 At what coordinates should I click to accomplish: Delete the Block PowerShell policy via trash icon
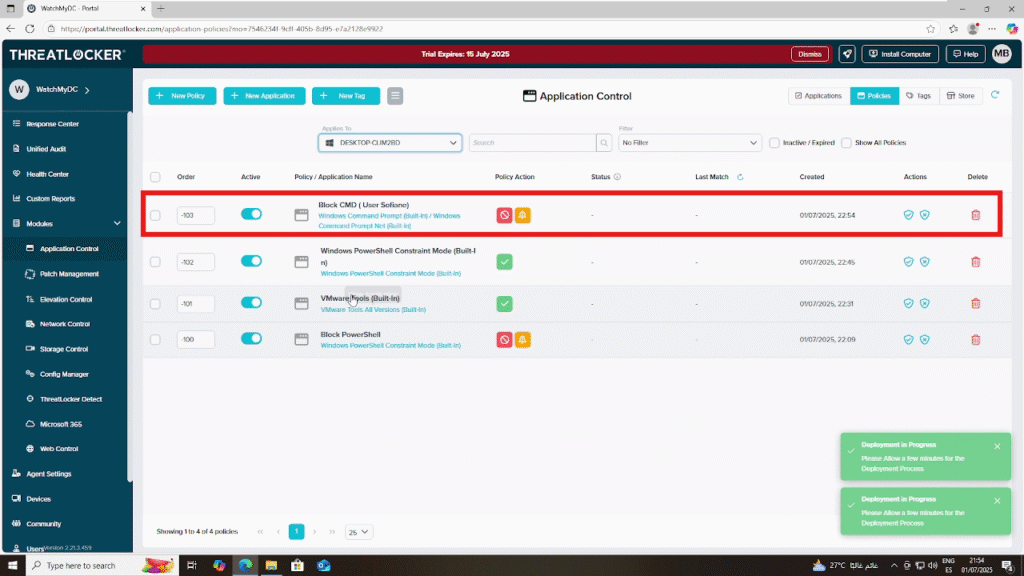975,340
